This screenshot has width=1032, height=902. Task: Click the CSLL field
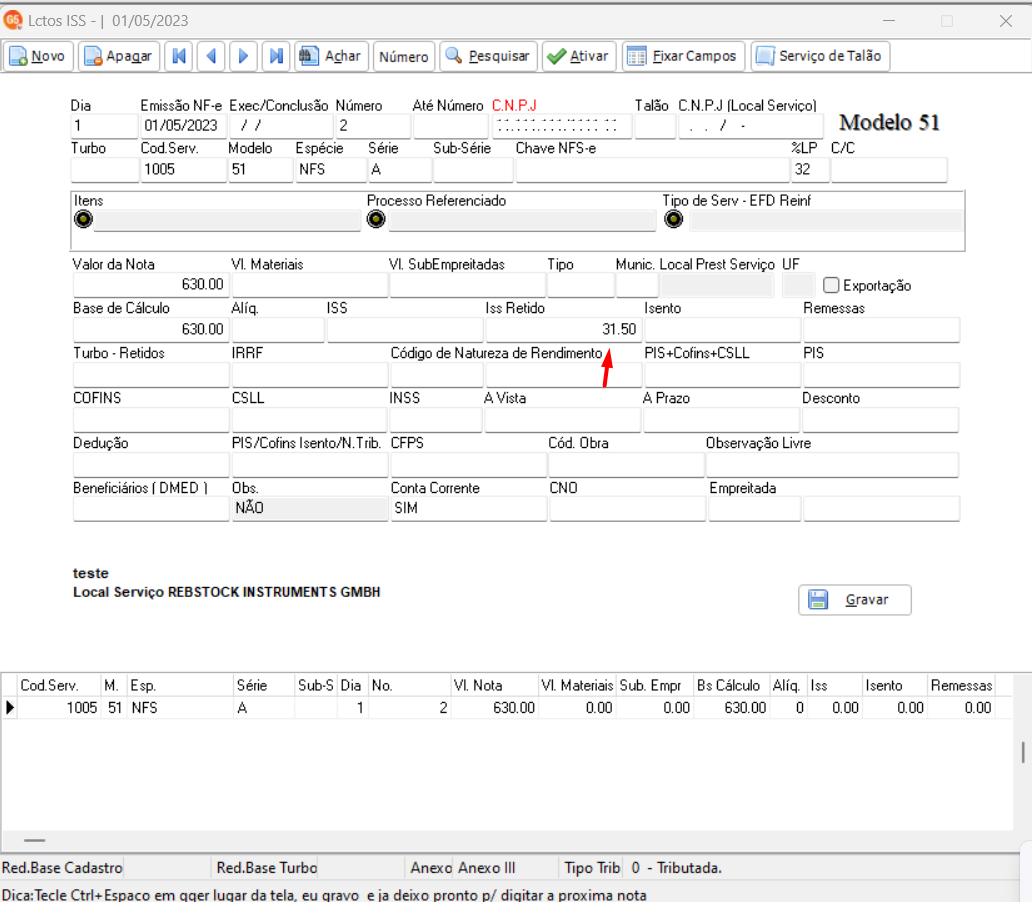(309, 419)
